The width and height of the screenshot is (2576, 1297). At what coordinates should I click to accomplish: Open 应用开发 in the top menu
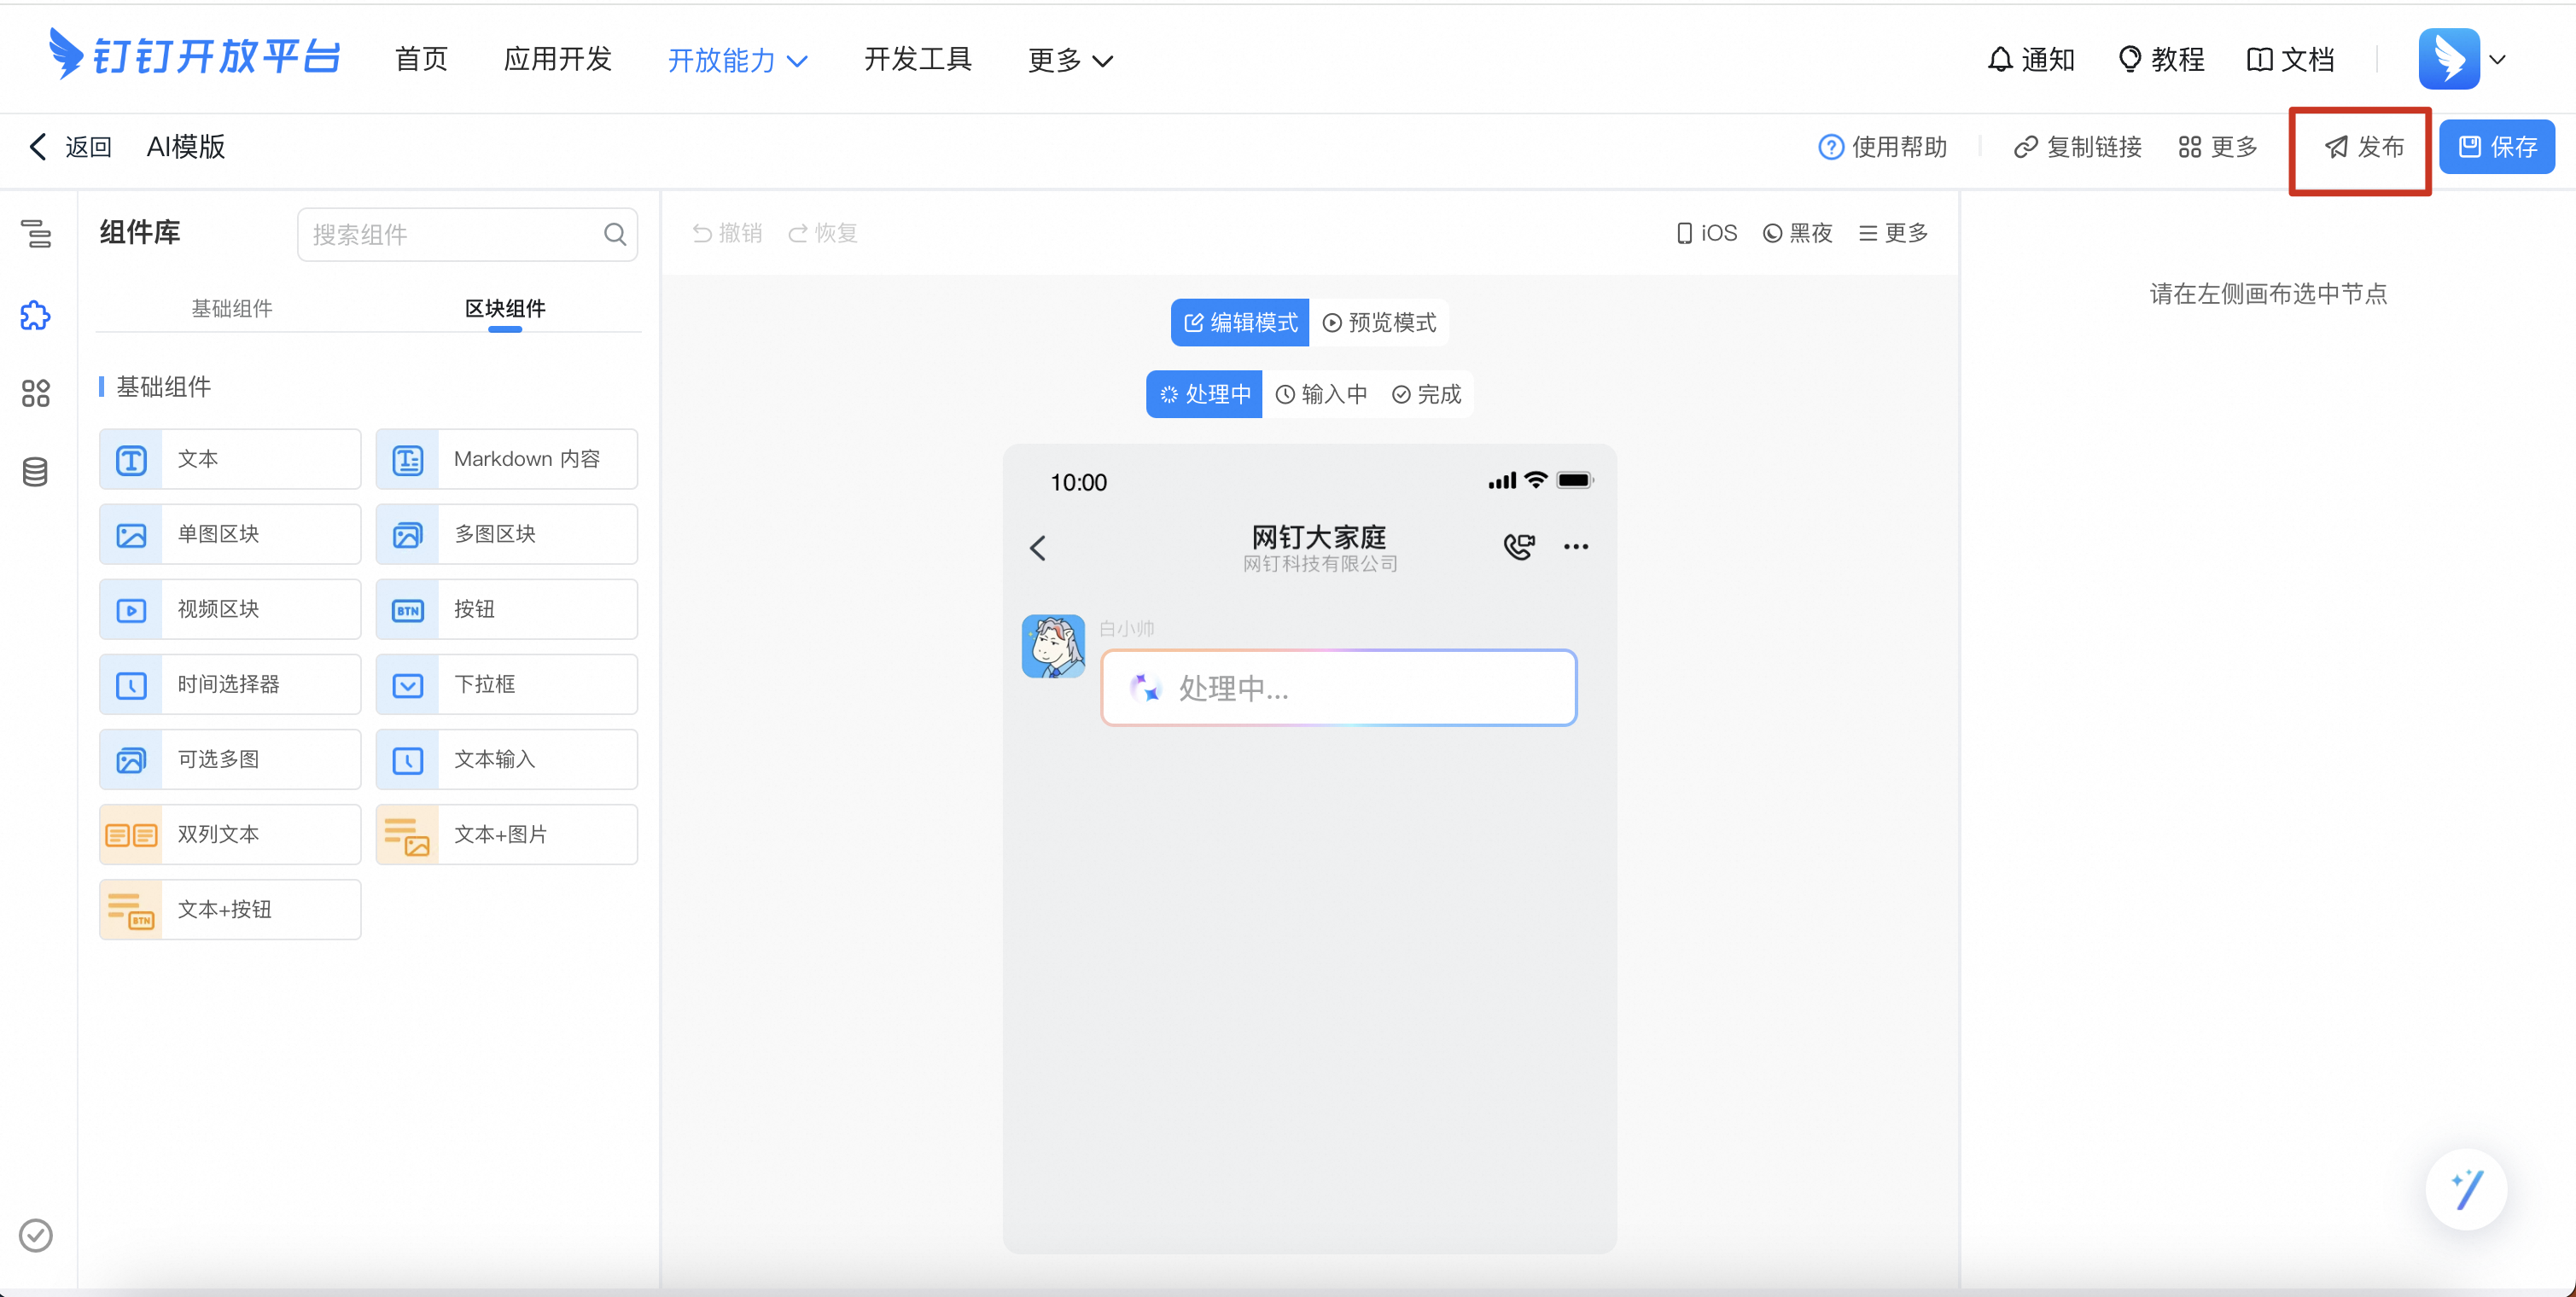(x=557, y=59)
